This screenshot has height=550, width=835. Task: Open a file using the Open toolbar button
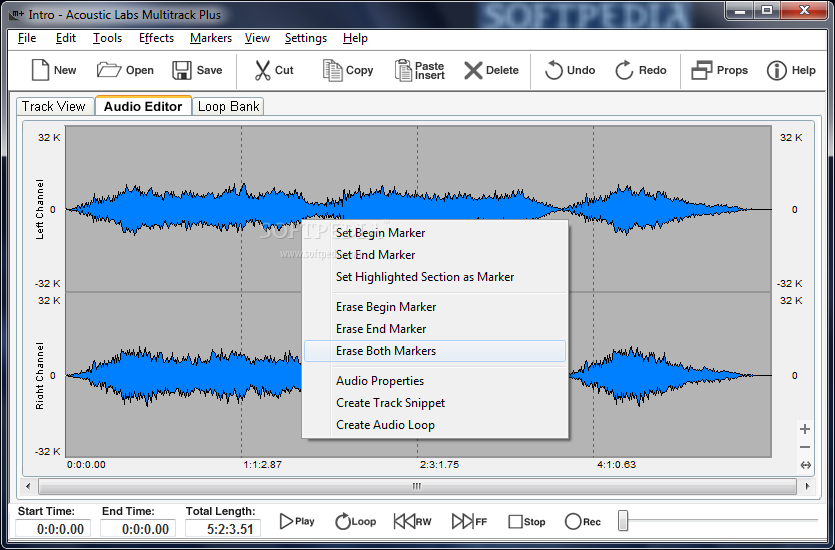[x=125, y=70]
